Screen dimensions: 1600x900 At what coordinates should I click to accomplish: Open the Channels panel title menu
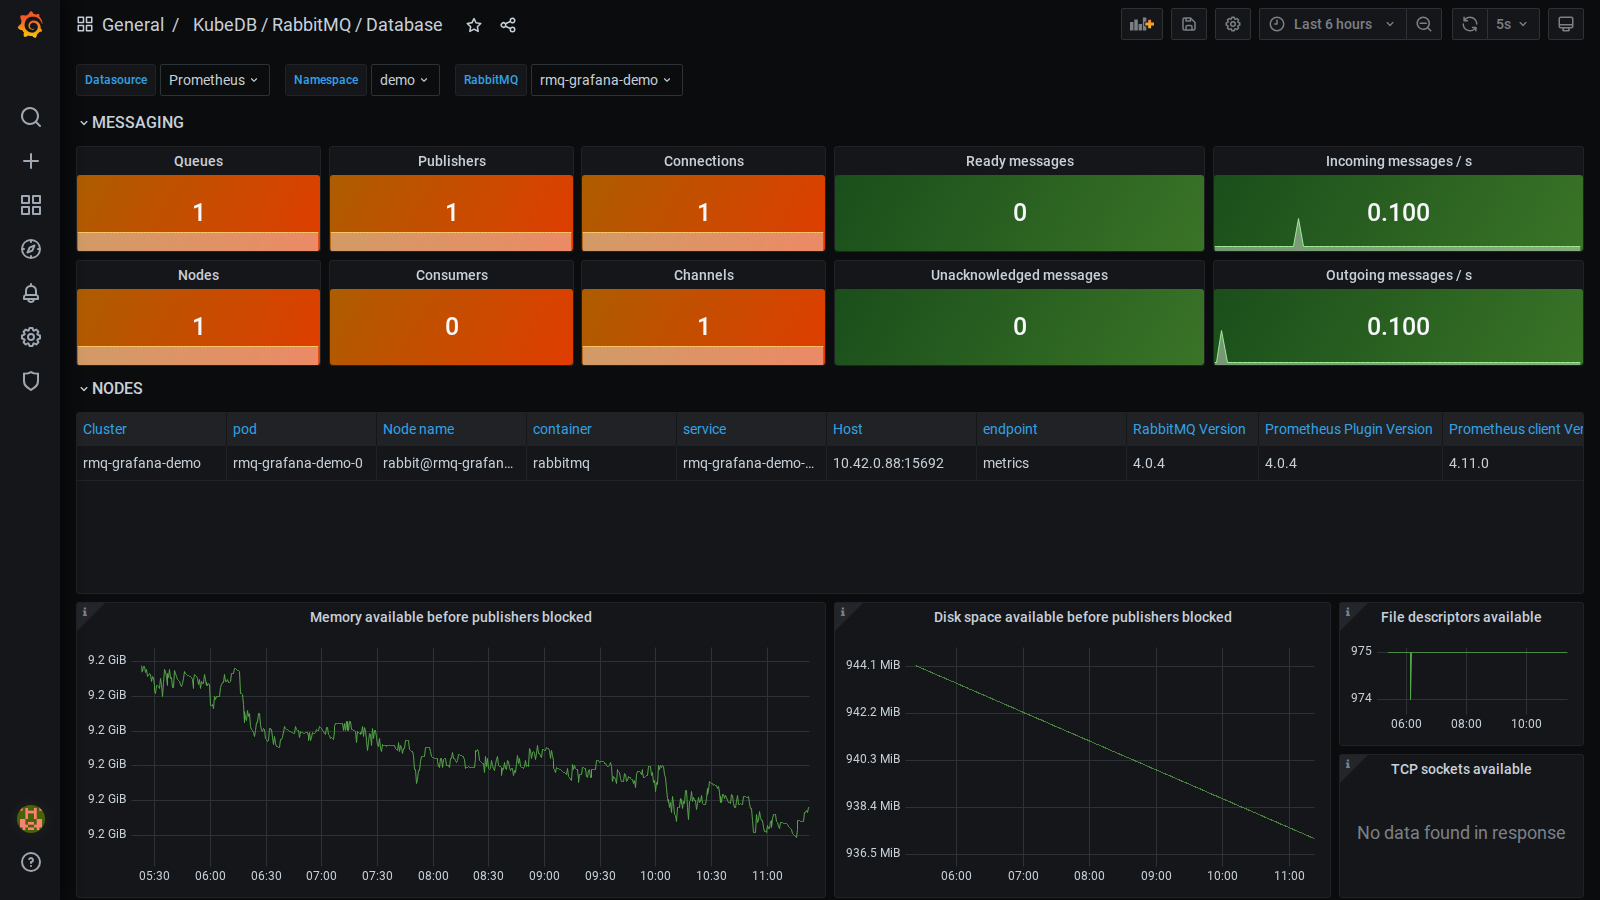704,275
